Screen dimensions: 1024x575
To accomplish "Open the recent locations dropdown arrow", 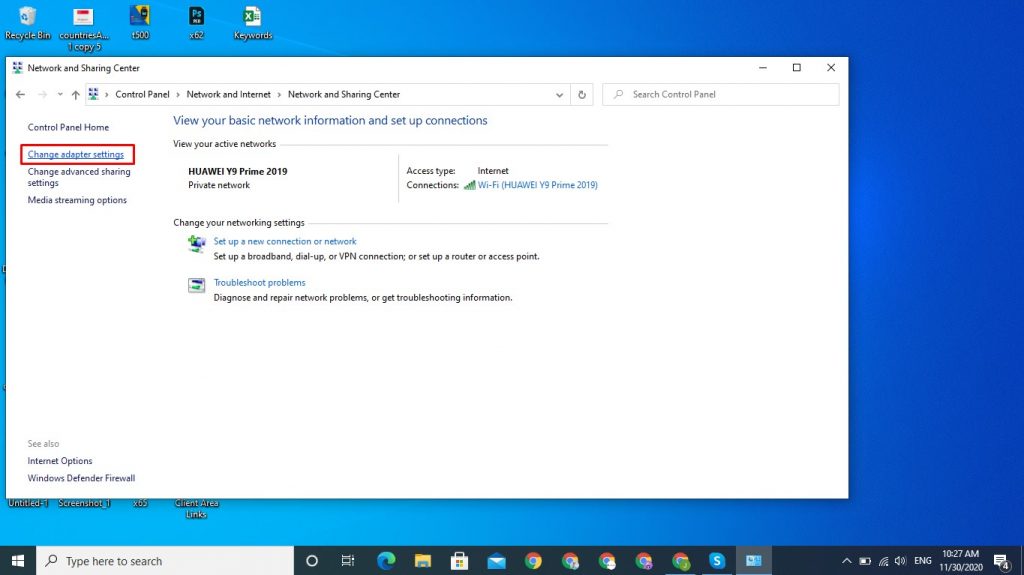I will (59, 95).
